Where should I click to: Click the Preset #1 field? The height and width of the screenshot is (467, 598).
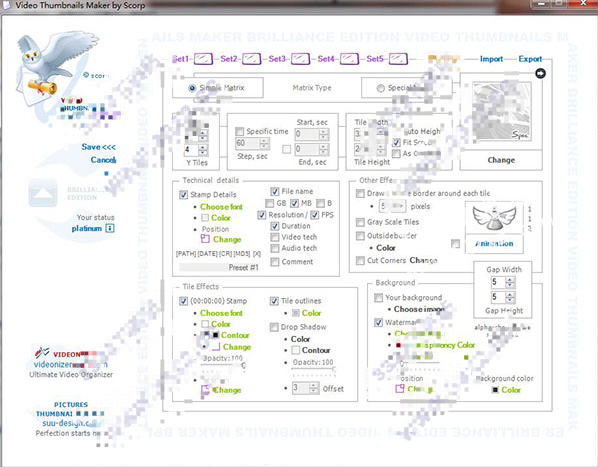pyautogui.click(x=219, y=267)
